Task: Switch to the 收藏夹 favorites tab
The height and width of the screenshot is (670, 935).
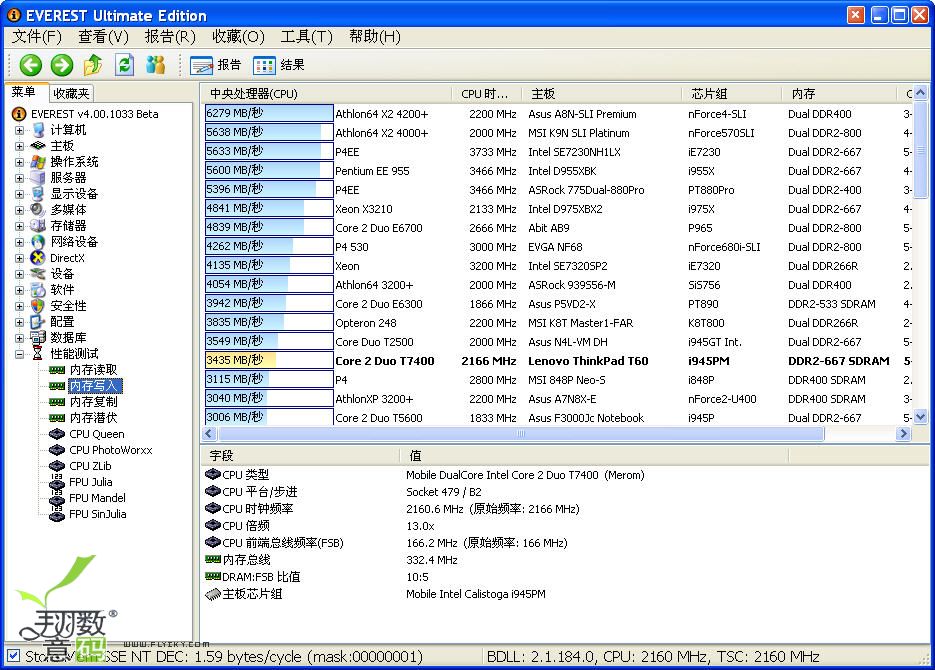Action: [x=71, y=94]
